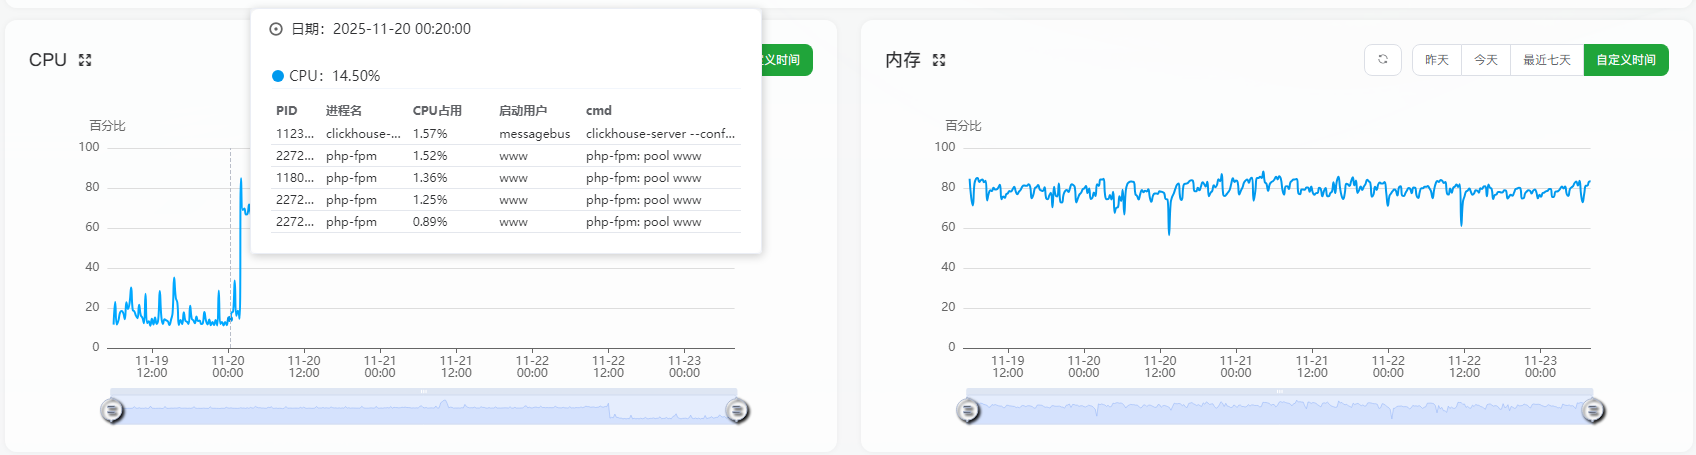Click the messagebus user cell
The width and height of the screenshot is (1696, 455).
coord(535,134)
